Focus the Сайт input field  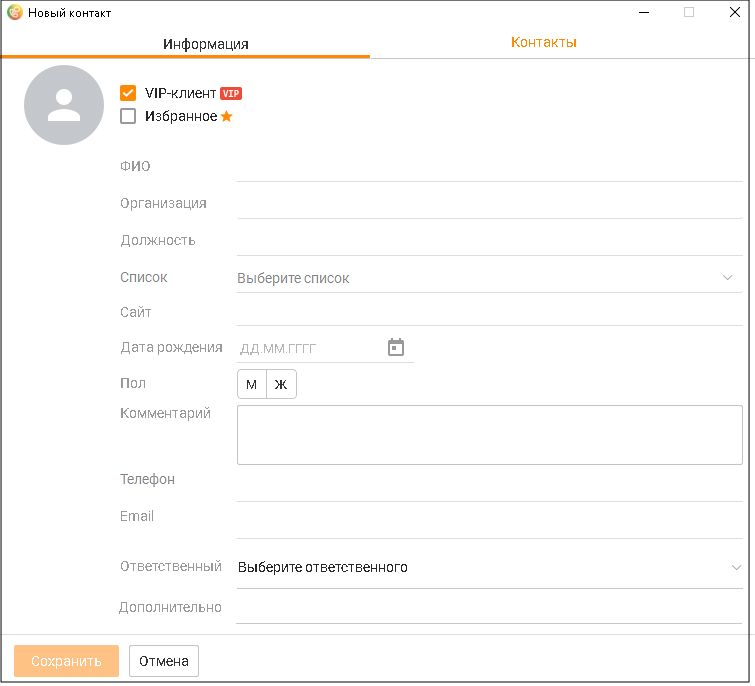coord(489,313)
